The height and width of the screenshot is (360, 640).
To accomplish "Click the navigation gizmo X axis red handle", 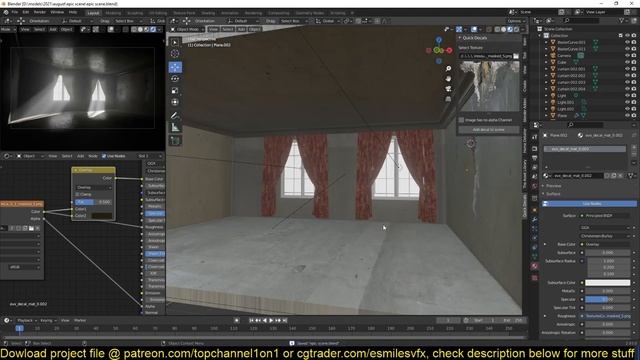I will (449, 51).
